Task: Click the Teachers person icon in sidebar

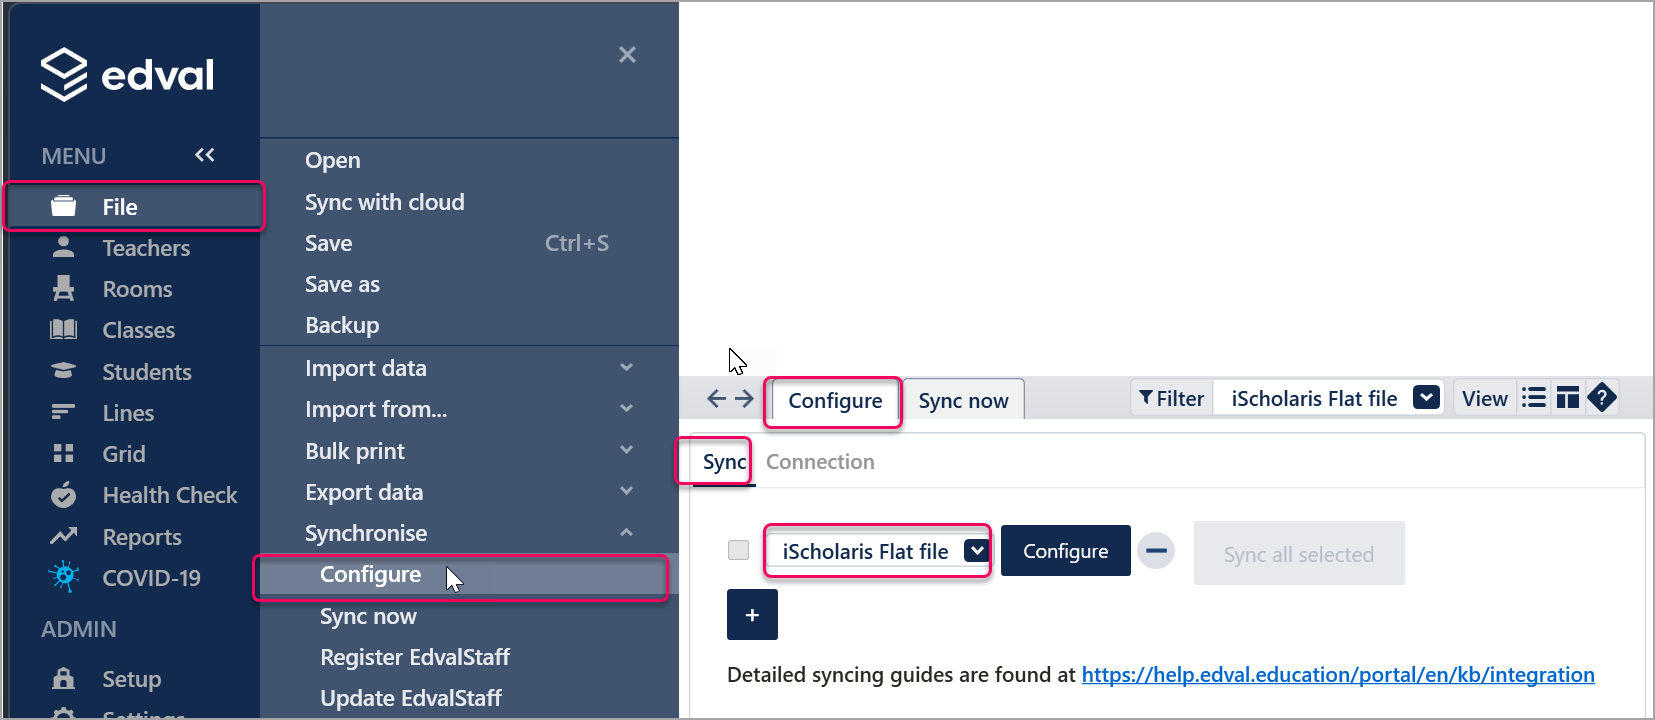Action: [63, 247]
